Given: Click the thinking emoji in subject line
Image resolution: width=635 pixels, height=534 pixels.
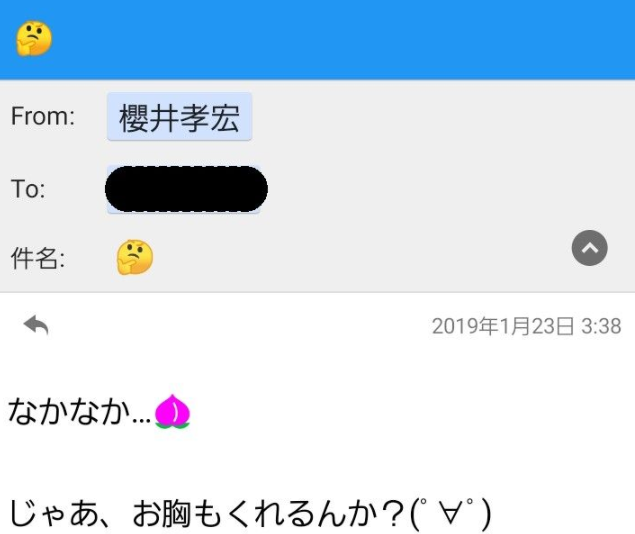Looking at the screenshot, I should pos(135,257).
